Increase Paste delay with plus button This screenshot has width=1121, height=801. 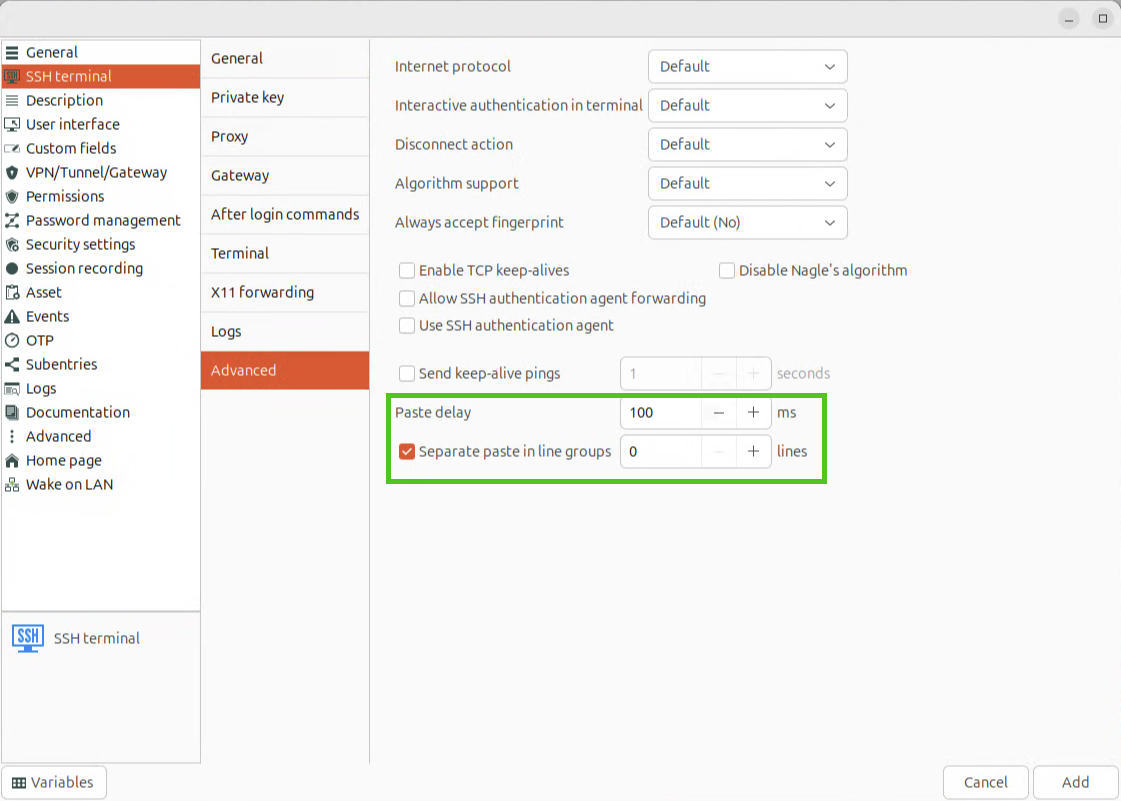(754, 412)
